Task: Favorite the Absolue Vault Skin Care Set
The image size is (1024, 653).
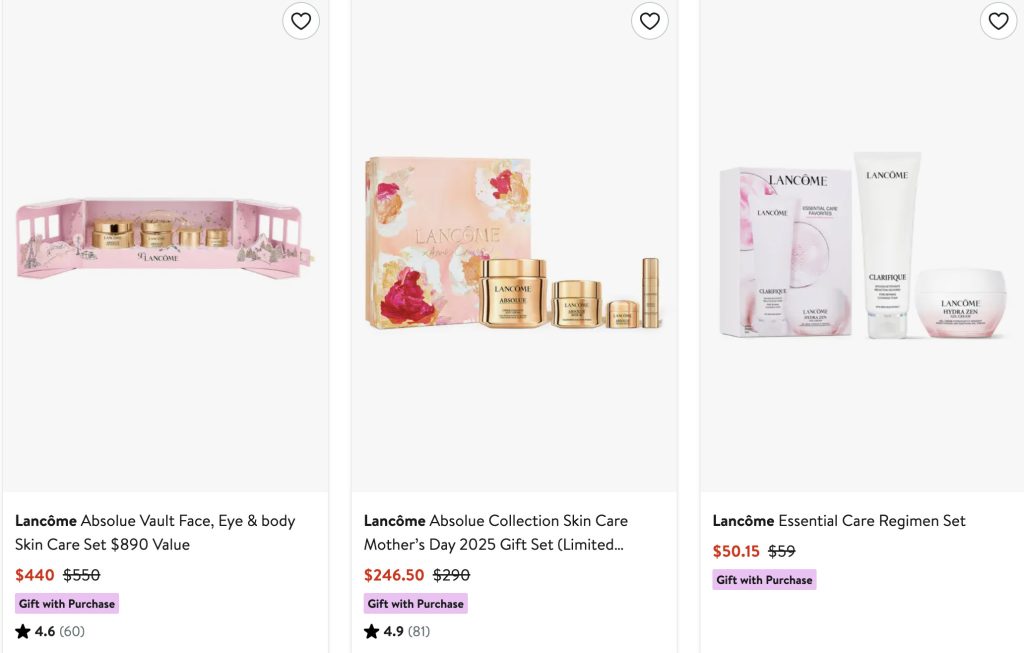Action: coord(301,21)
